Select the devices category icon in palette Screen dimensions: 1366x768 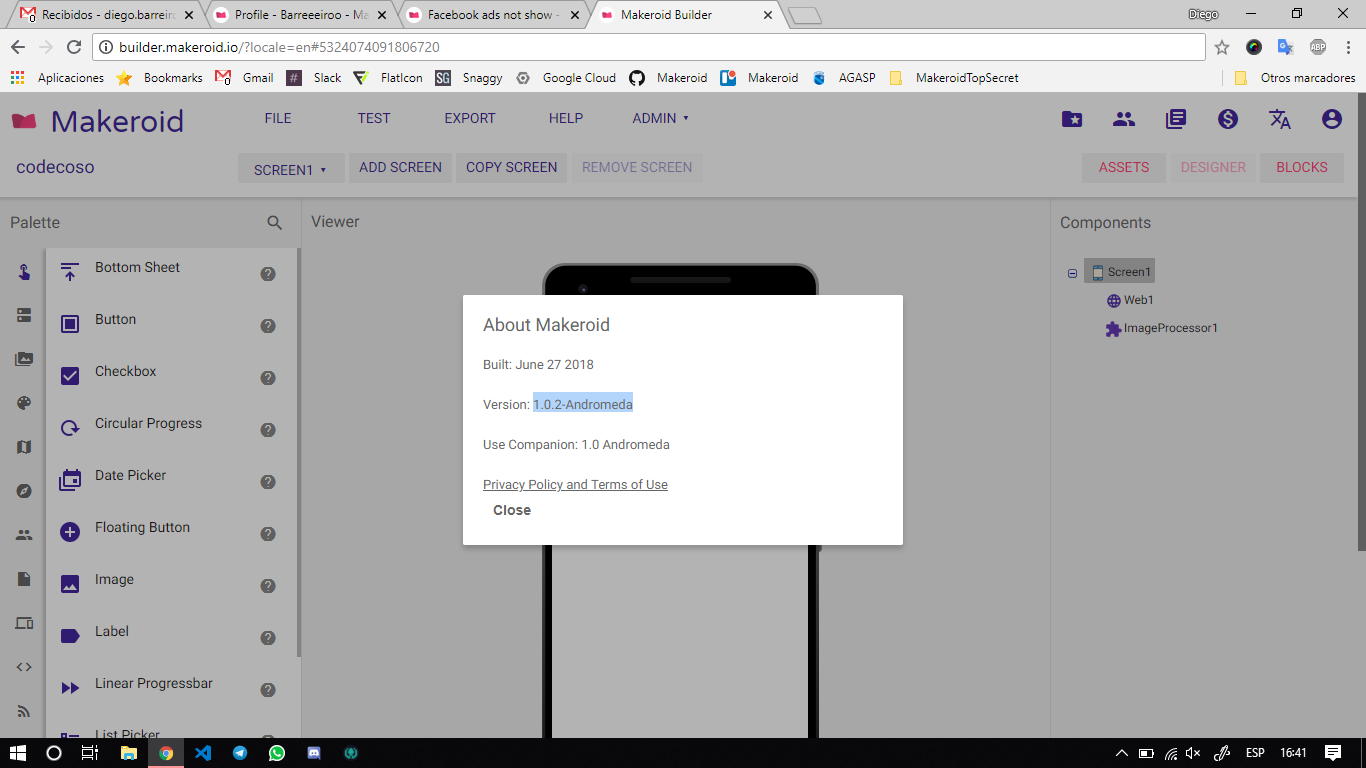click(x=24, y=624)
